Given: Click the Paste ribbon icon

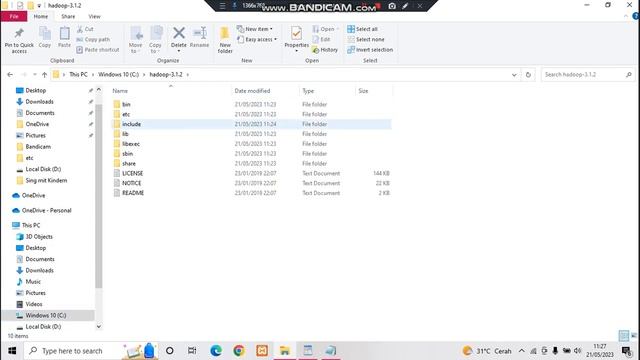Looking at the screenshot, I should click(x=64, y=38).
